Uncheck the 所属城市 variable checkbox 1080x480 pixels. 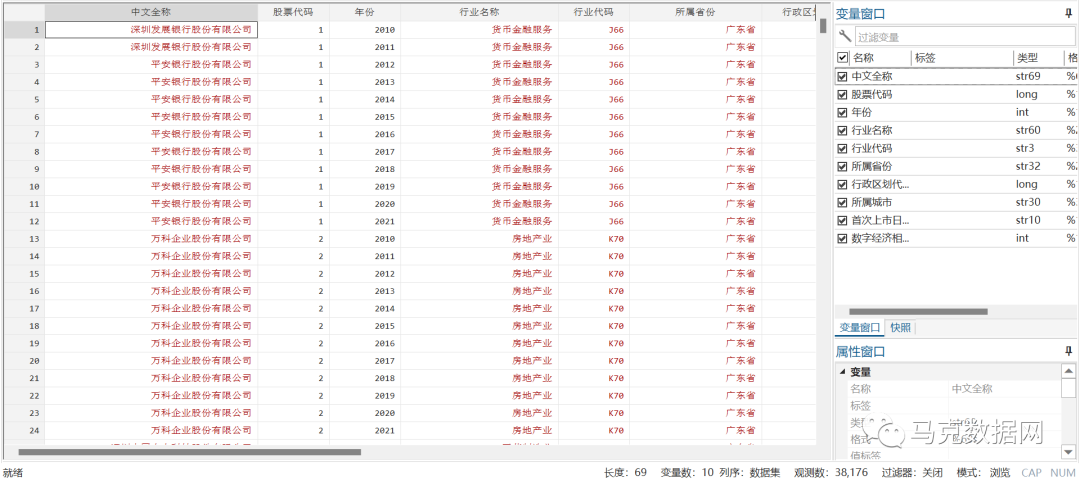[x=842, y=202]
